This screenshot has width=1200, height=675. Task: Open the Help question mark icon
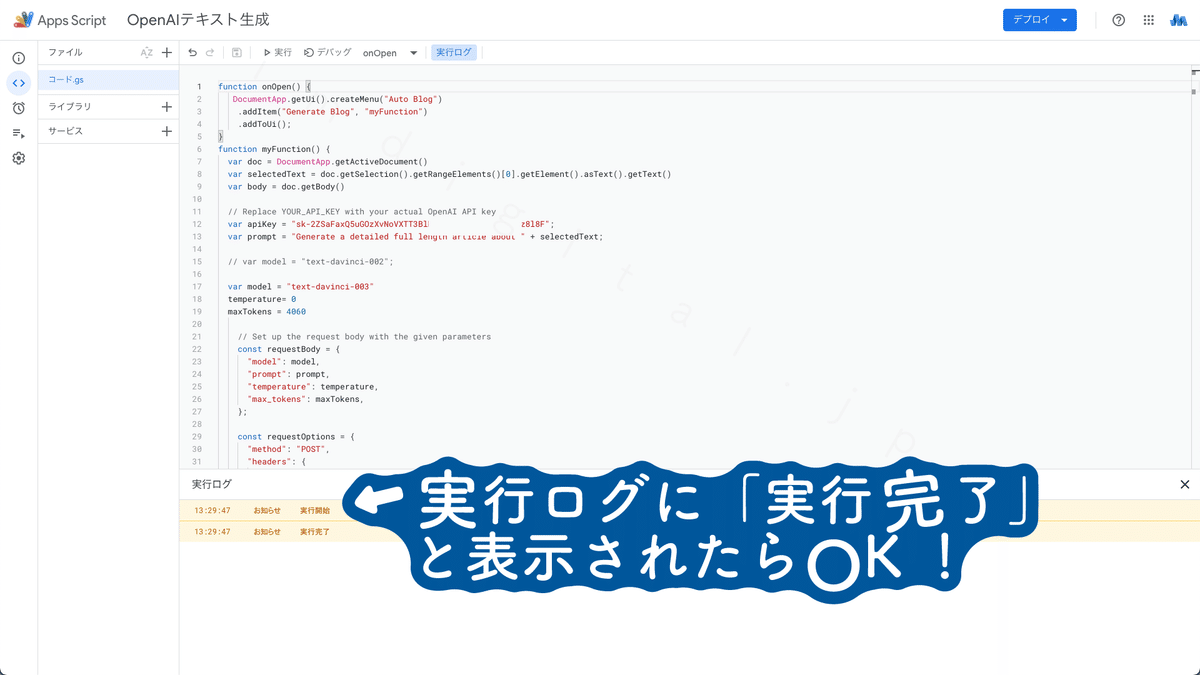click(x=1119, y=20)
